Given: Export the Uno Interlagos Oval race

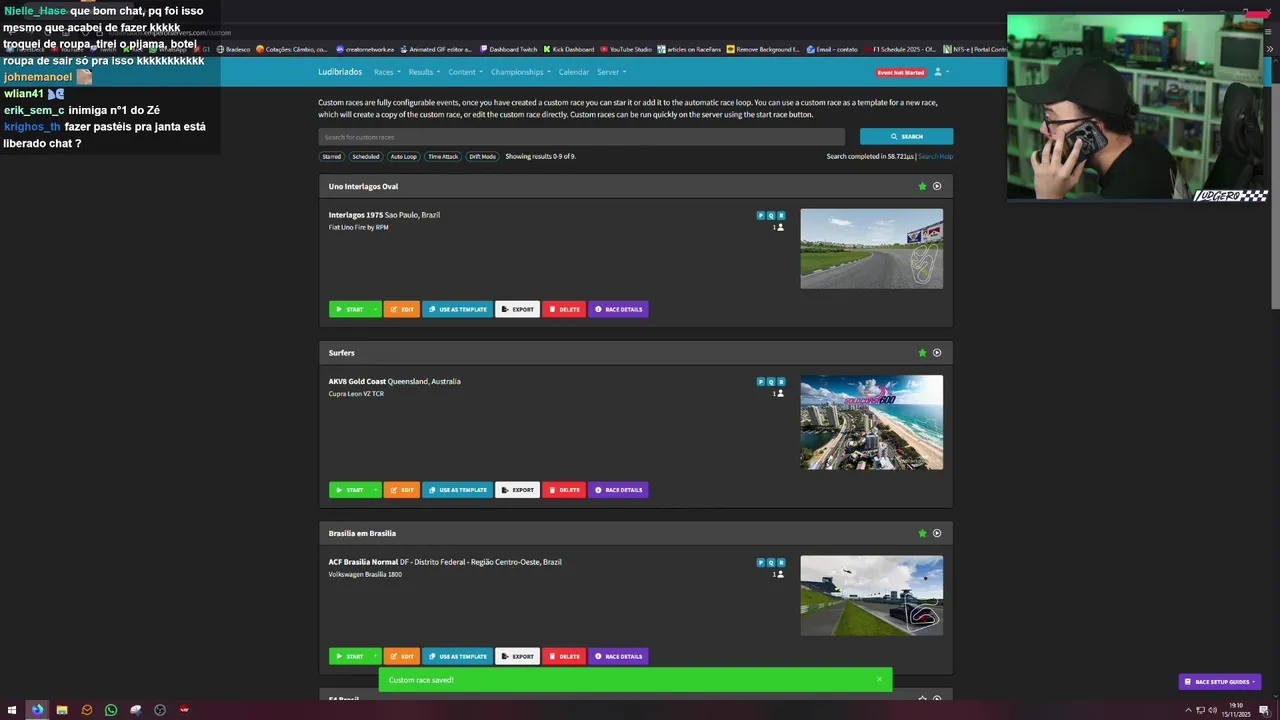Looking at the screenshot, I should point(518,309).
